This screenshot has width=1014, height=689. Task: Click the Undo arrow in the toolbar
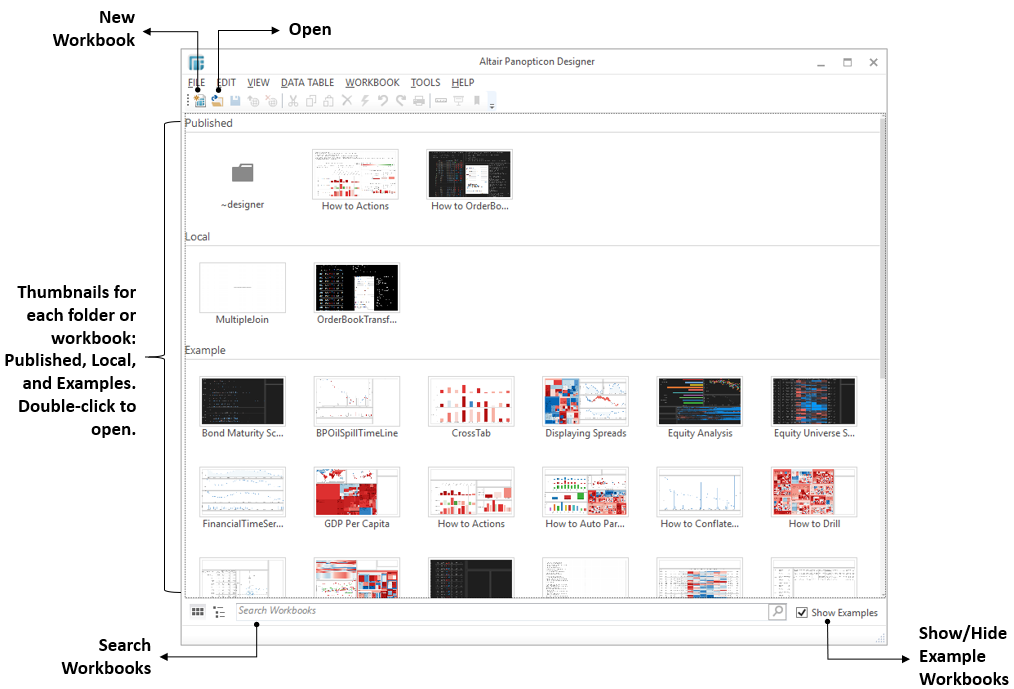(x=383, y=101)
